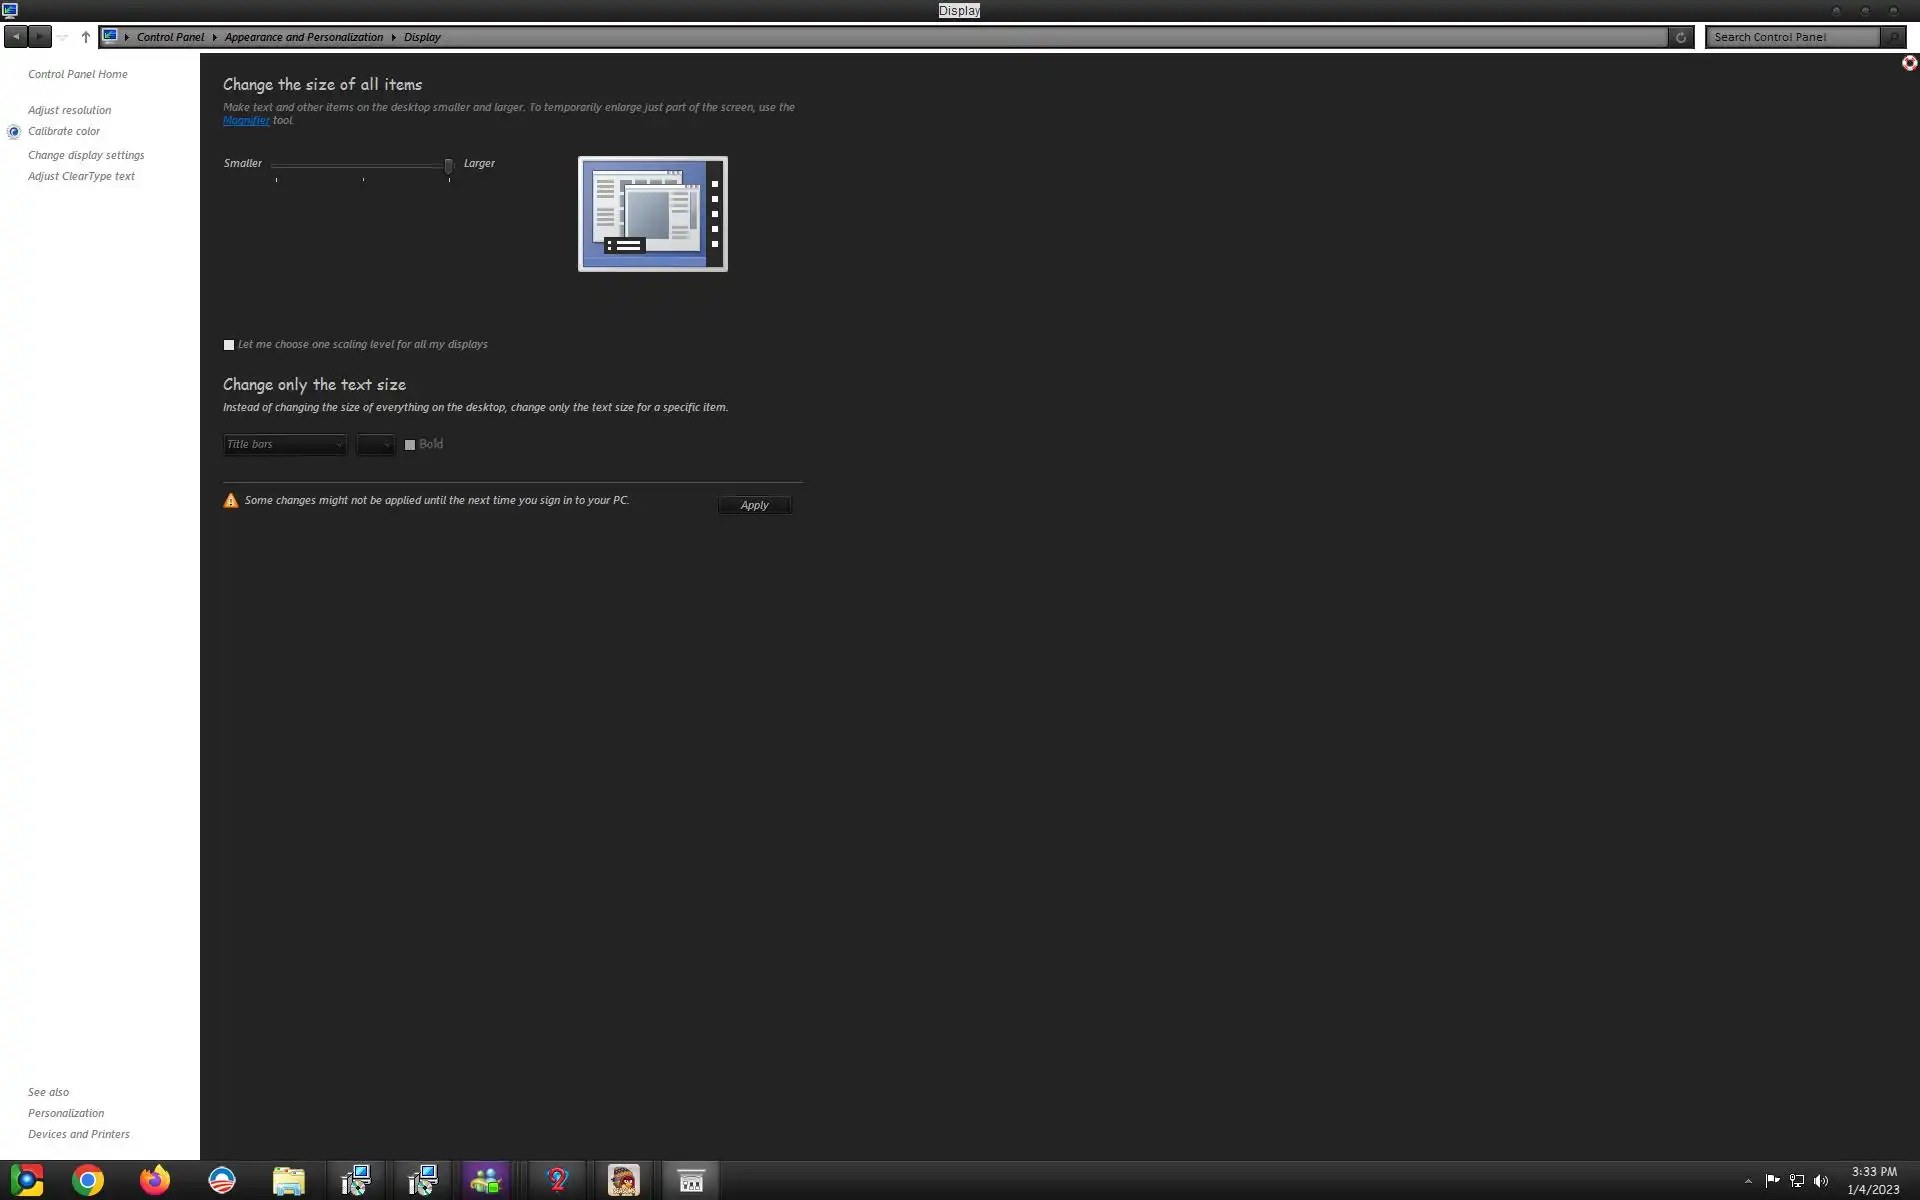The image size is (1920, 1200).
Task: Click the search magnifier icon
Action: [1892, 37]
